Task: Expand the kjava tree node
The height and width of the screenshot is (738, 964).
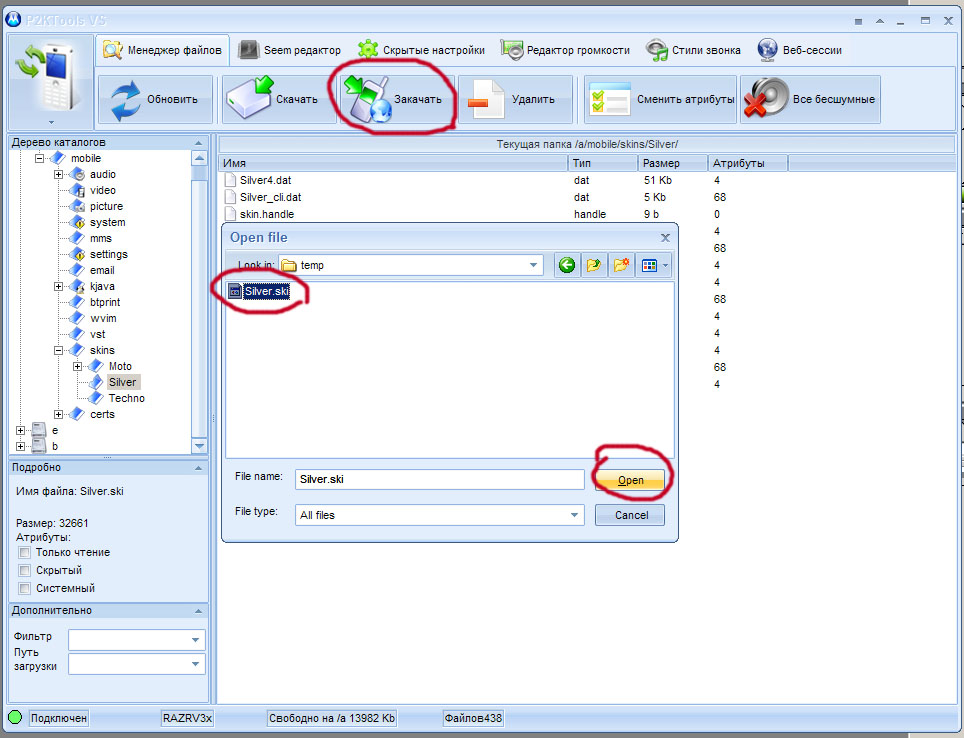Action: 58,286
